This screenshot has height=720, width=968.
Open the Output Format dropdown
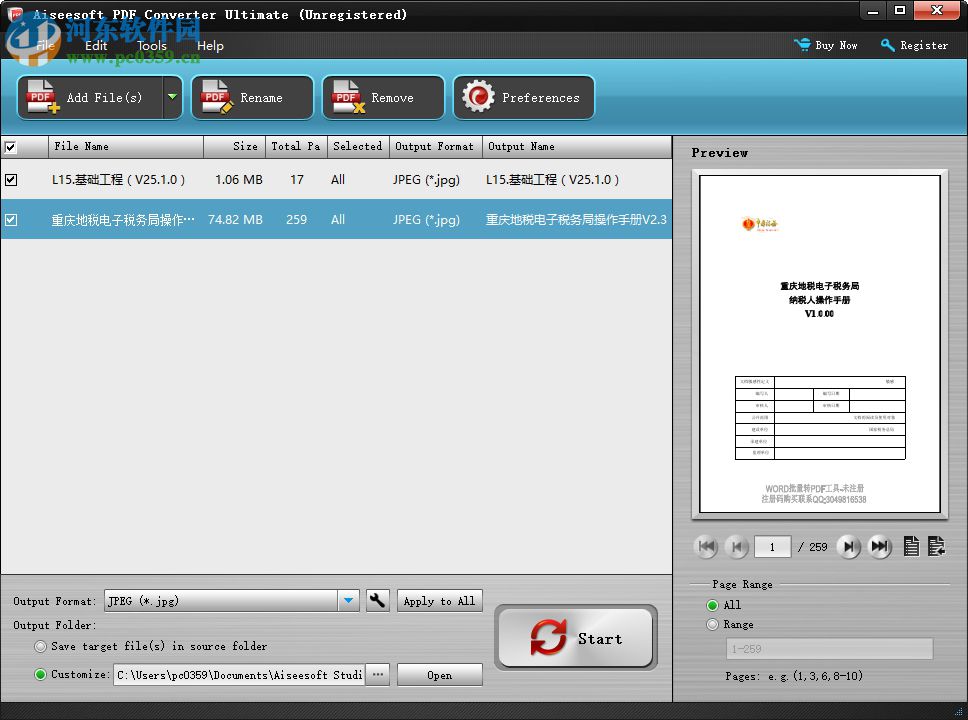pos(348,600)
